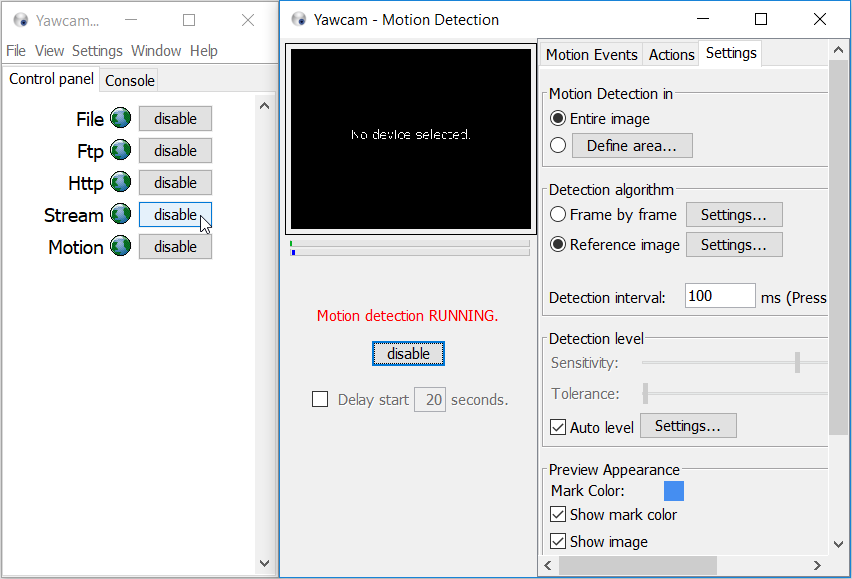Click control panel scroll down arrow
The image size is (852, 579).
(x=265, y=563)
